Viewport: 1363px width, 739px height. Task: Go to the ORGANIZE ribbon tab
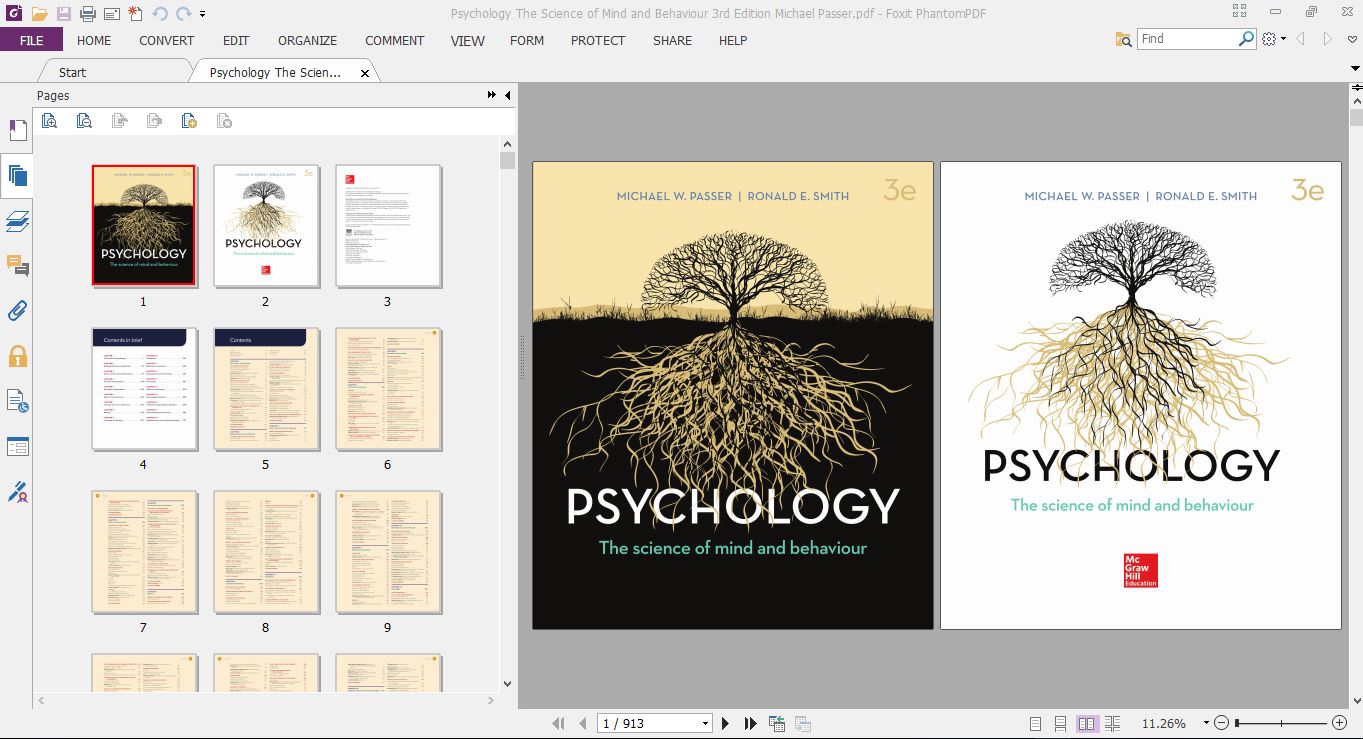click(x=308, y=40)
